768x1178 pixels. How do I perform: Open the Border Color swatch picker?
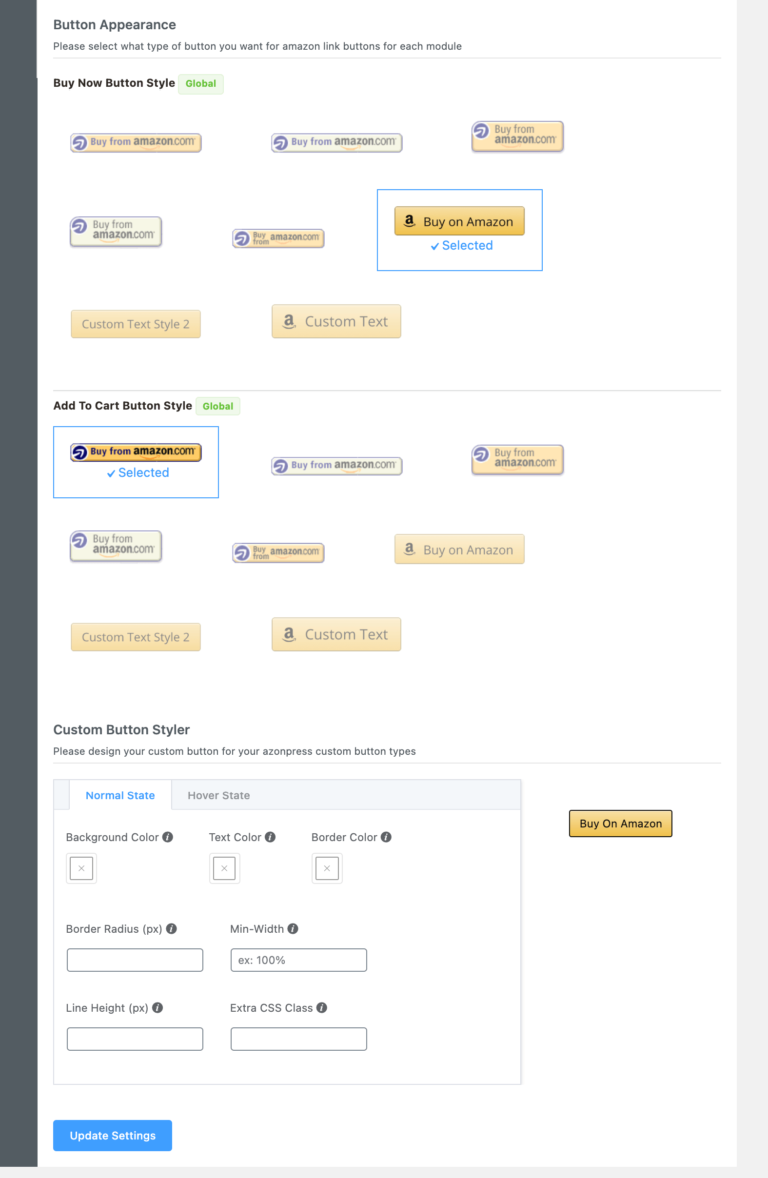(327, 868)
